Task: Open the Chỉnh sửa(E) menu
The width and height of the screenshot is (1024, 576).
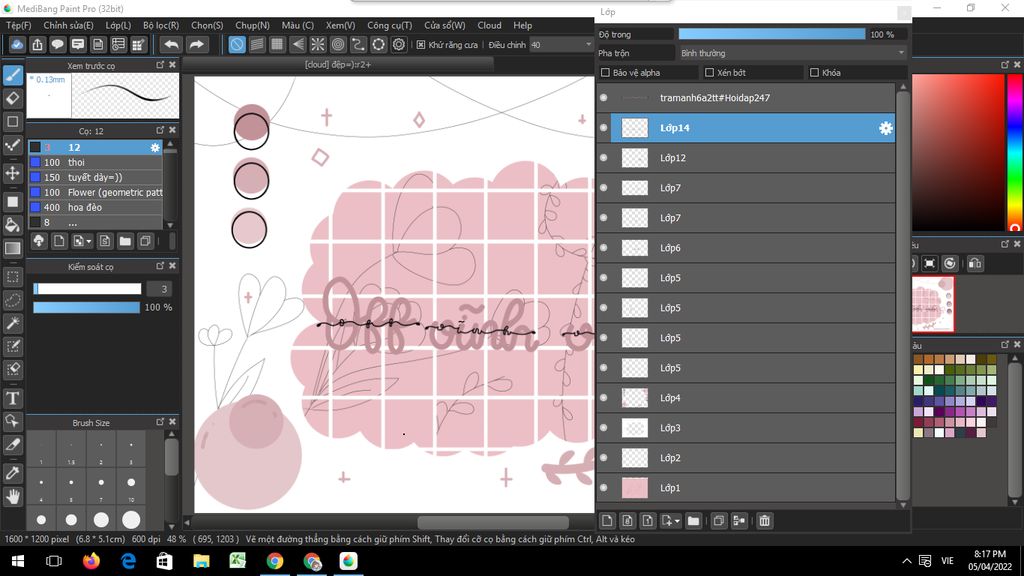Action: (69, 25)
